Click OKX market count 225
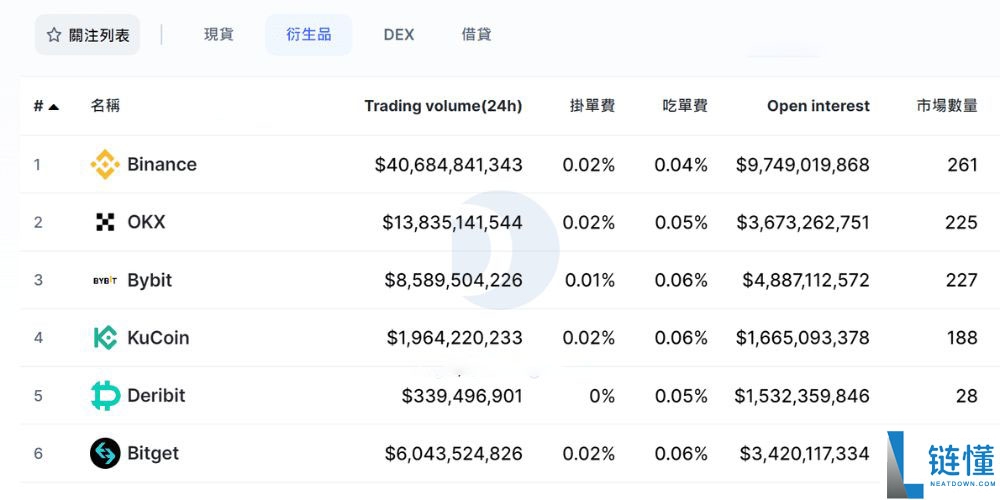Viewport: 1000px width, 500px height. click(x=961, y=222)
